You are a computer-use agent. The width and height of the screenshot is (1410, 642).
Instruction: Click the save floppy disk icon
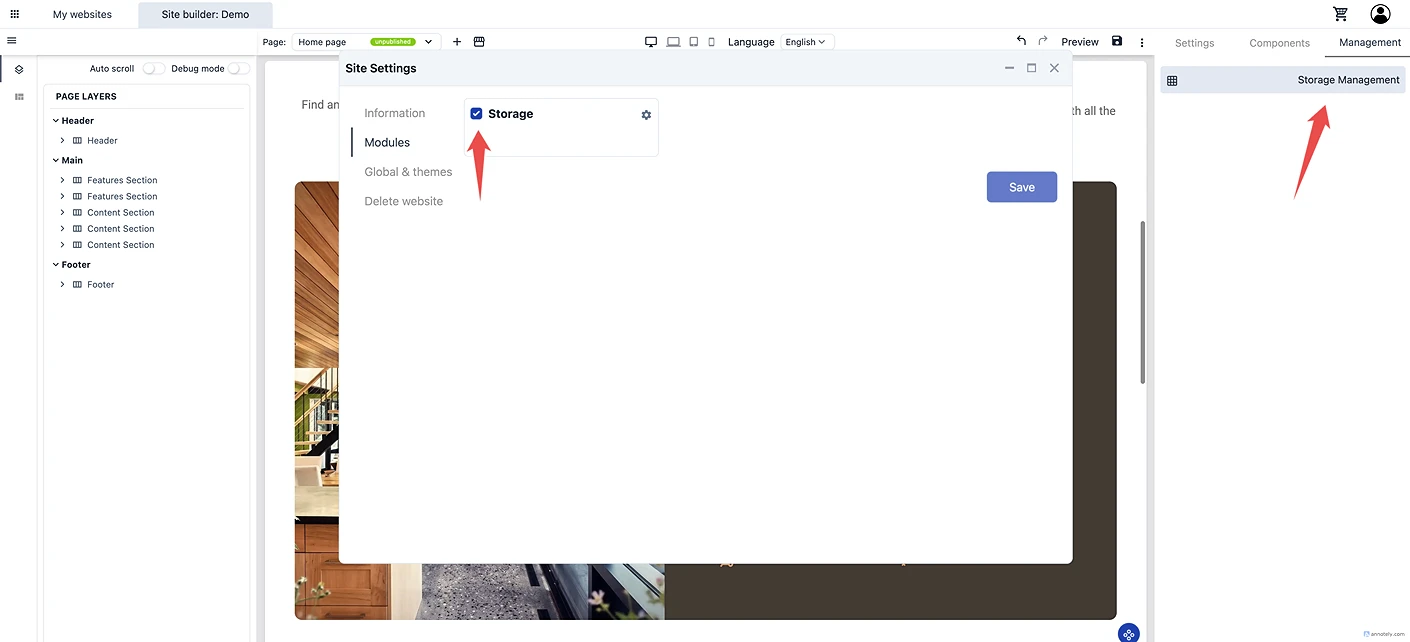pos(1117,41)
